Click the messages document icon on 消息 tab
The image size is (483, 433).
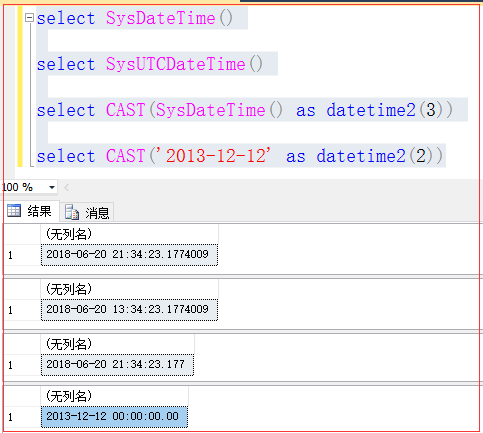pyautogui.click(x=72, y=212)
